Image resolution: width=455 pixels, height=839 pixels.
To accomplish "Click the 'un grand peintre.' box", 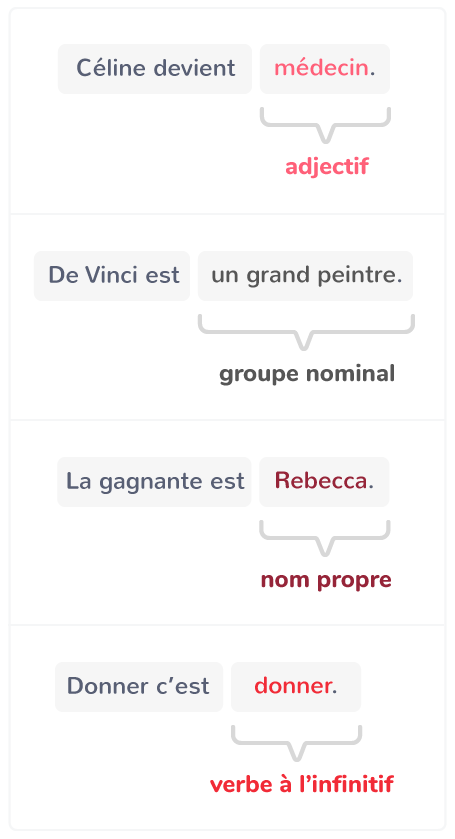I will 306,276.
